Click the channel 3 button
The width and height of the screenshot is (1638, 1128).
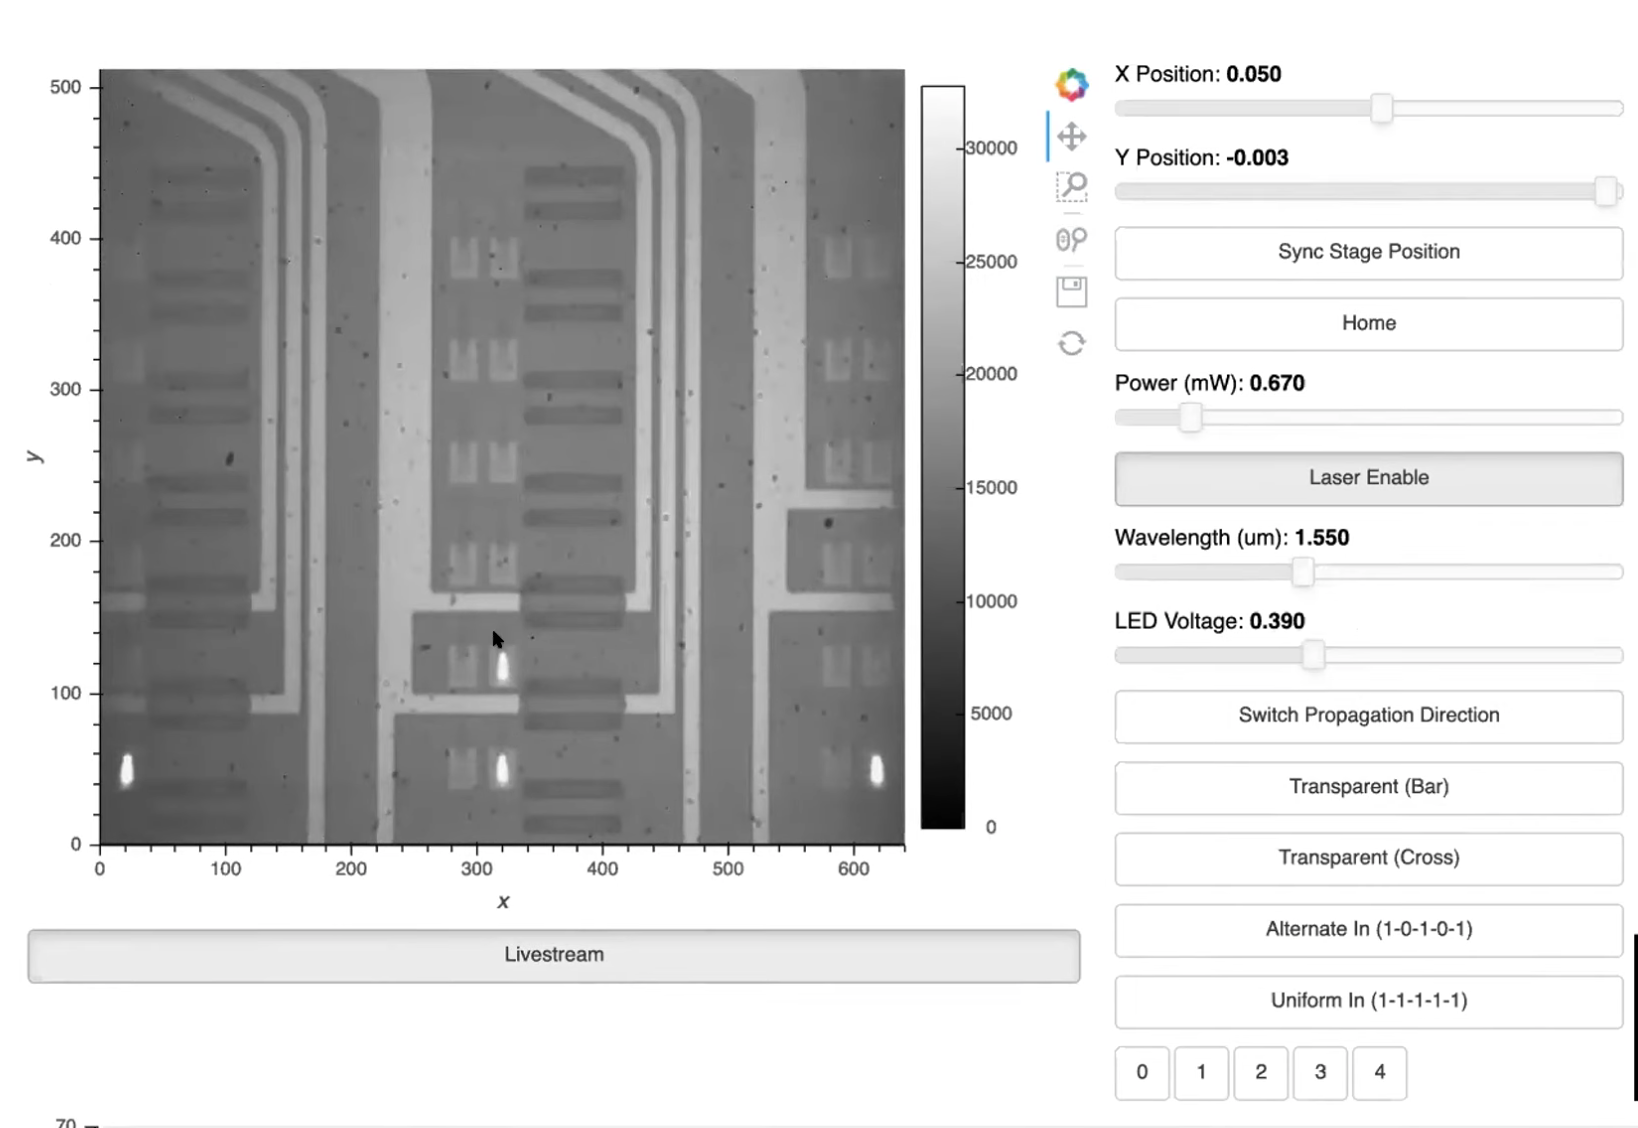tap(1320, 1072)
